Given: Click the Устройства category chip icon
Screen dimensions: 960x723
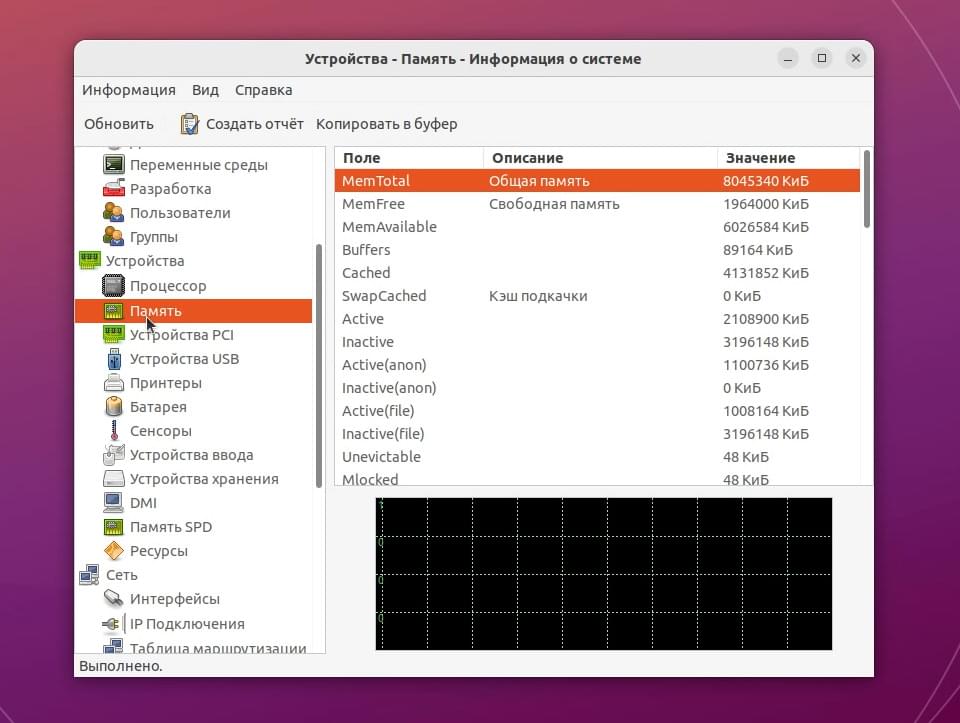Looking at the screenshot, I should 90,260.
